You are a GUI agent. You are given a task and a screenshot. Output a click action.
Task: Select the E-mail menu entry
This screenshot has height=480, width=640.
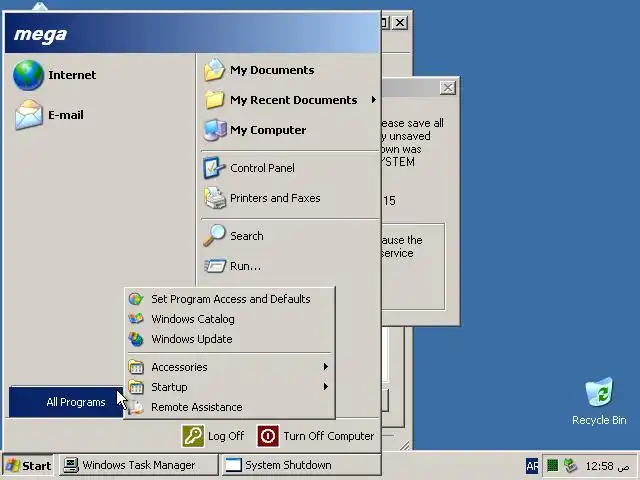coord(102,115)
